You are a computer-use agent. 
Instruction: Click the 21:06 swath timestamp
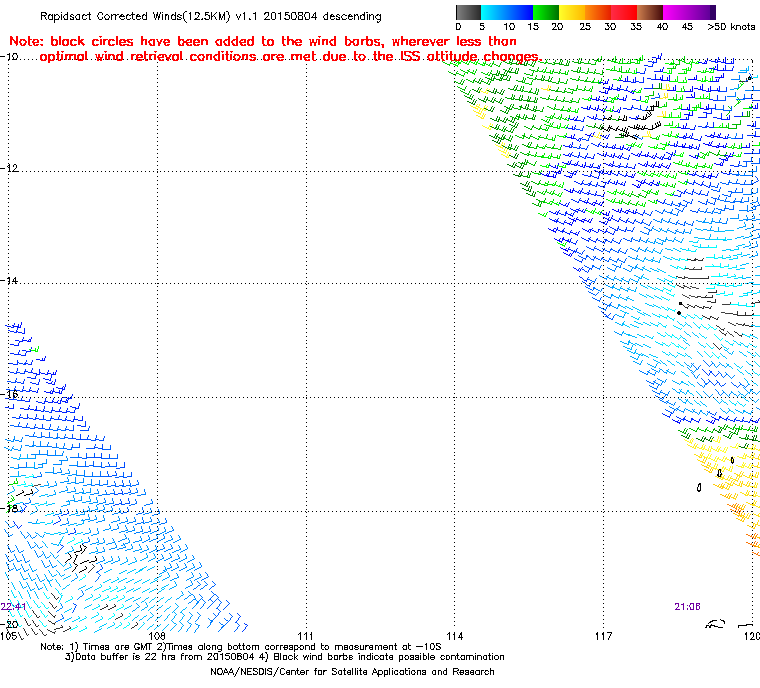coord(687,607)
